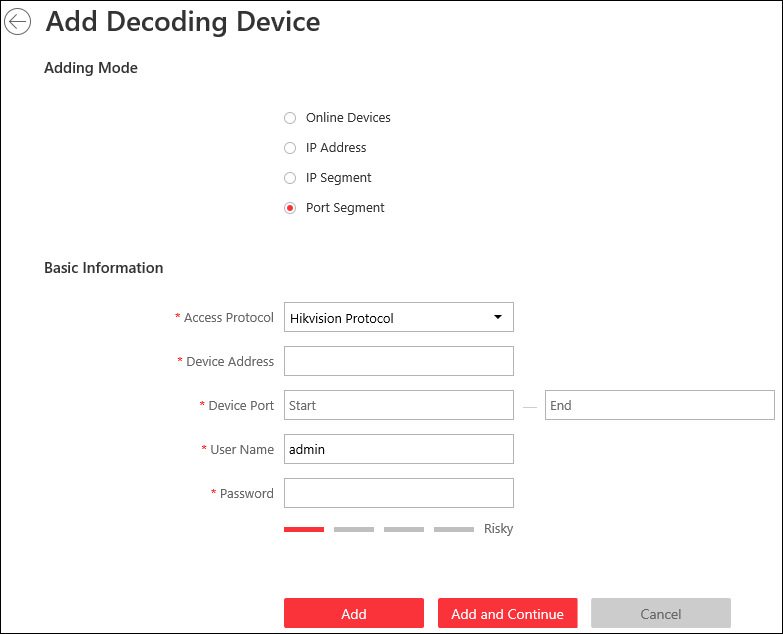
Task: Click the User Name field containing admin
Action: 398,449
